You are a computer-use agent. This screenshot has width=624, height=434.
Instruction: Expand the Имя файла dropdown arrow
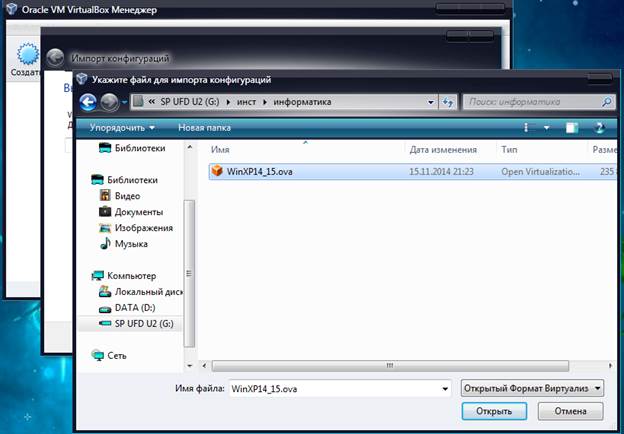445,389
